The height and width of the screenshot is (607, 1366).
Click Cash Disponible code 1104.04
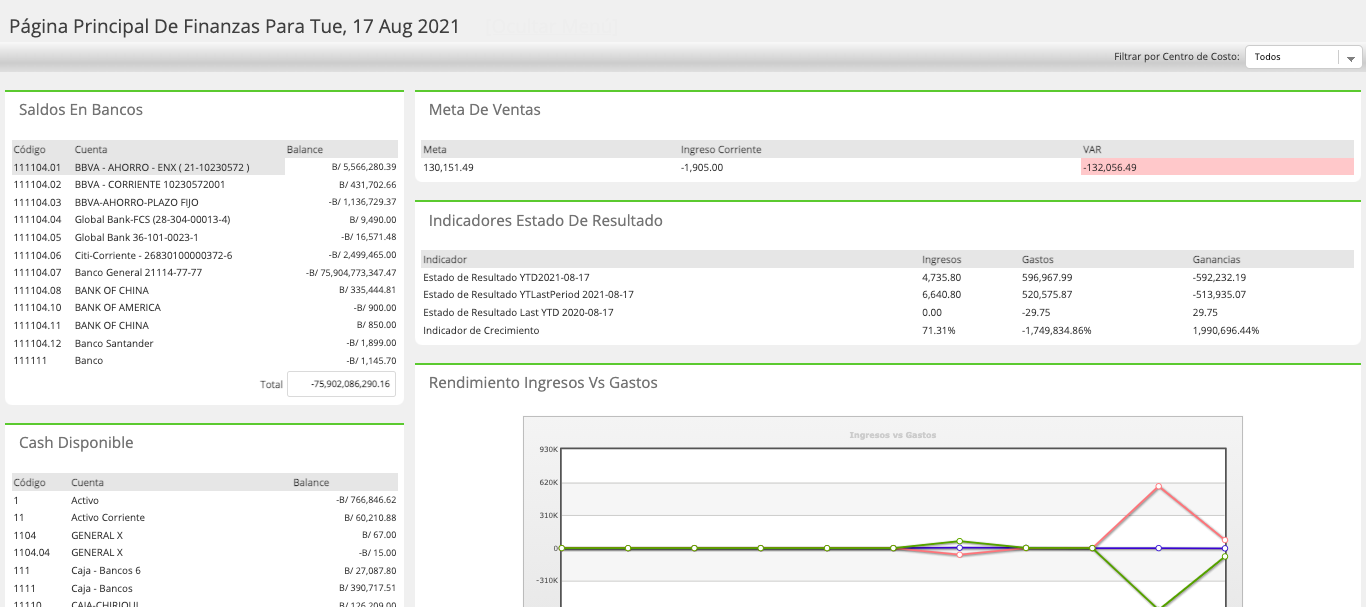30,553
